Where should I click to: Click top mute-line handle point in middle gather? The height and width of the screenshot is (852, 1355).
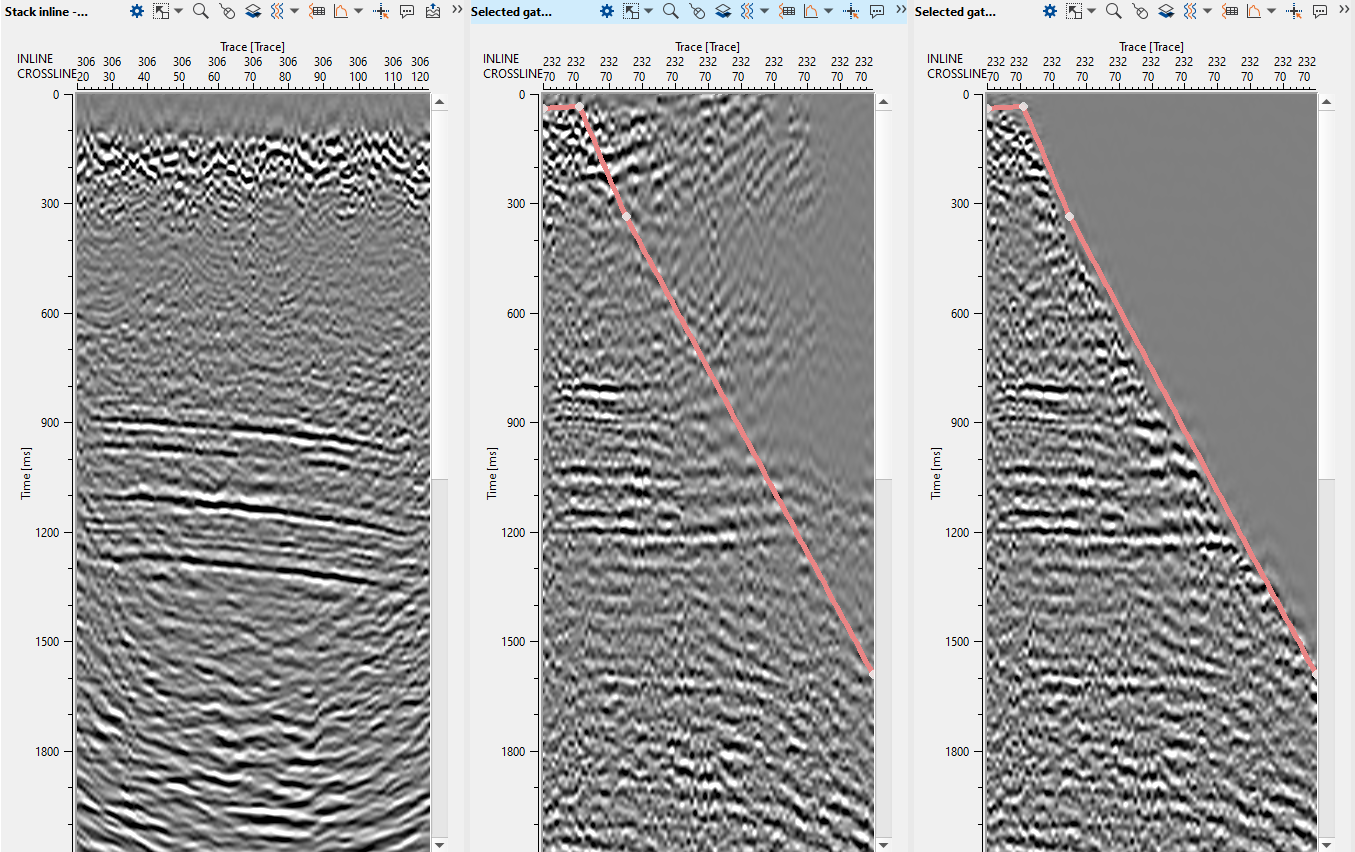coord(579,106)
